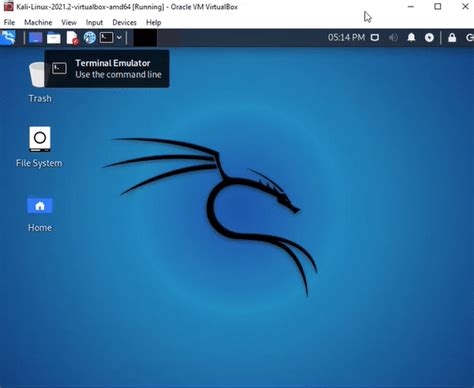Viewport: 474px width, 388px height.
Task: Click the power manager tray icon
Action: coord(429,38)
